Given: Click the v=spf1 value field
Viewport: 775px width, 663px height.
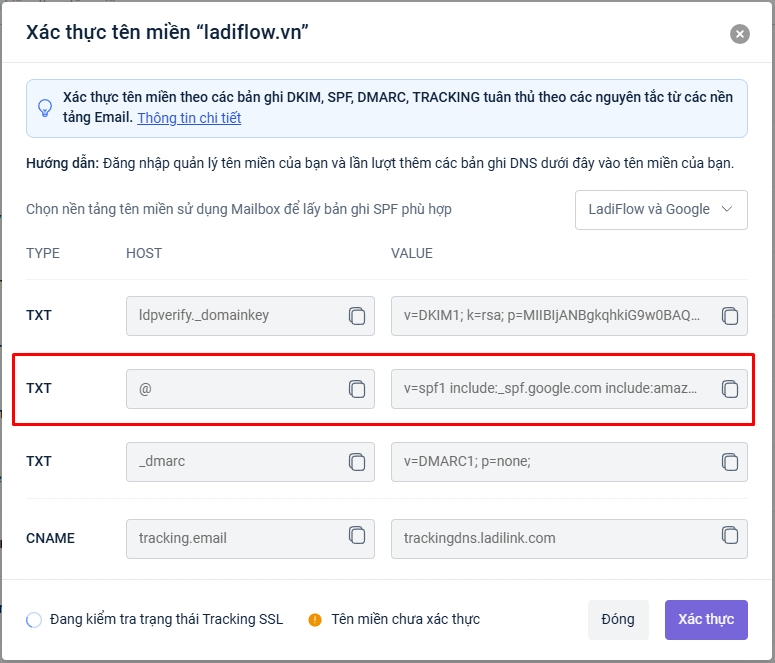Looking at the screenshot, I should (551, 389).
